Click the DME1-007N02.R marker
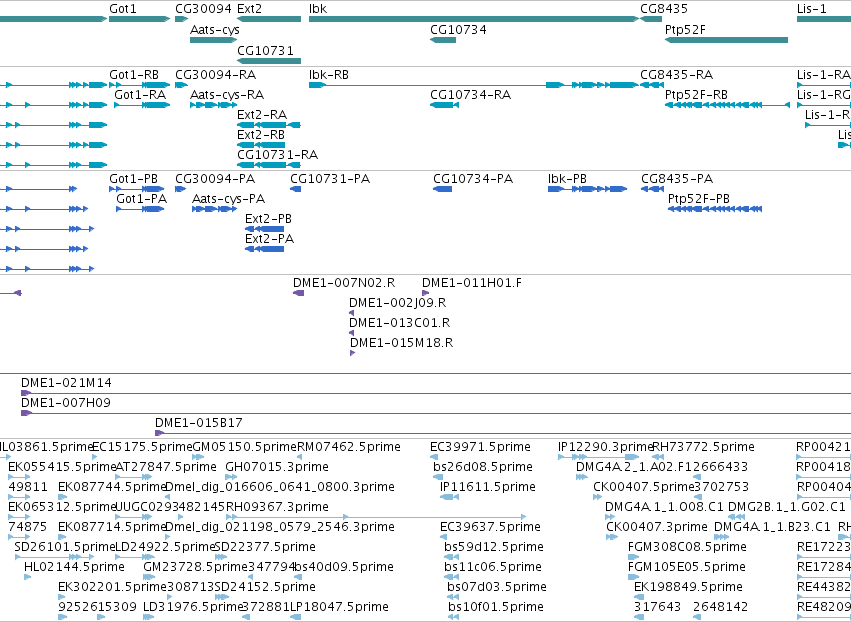The height and width of the screenshot is (622, 851). tap(299, 293)
